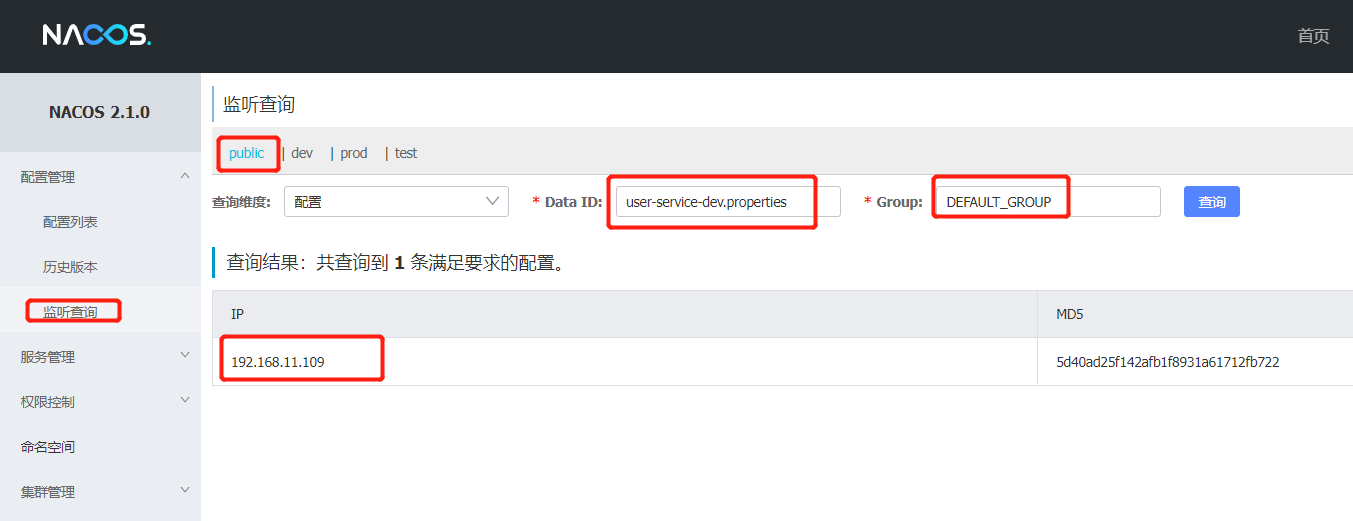Open 历史版本 in the sidebar
1353x521 pixels.
(70, 267)
